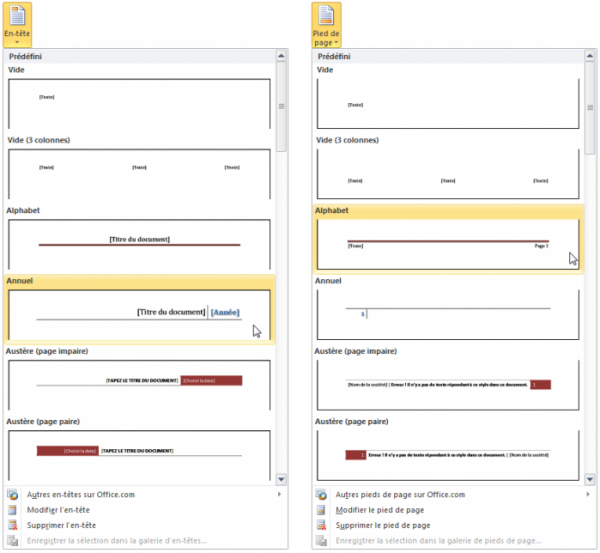This screenshot has width=600, height=553.
Task: Expand submenu arrow for Autres pieds de page
Action: [588, 494]
